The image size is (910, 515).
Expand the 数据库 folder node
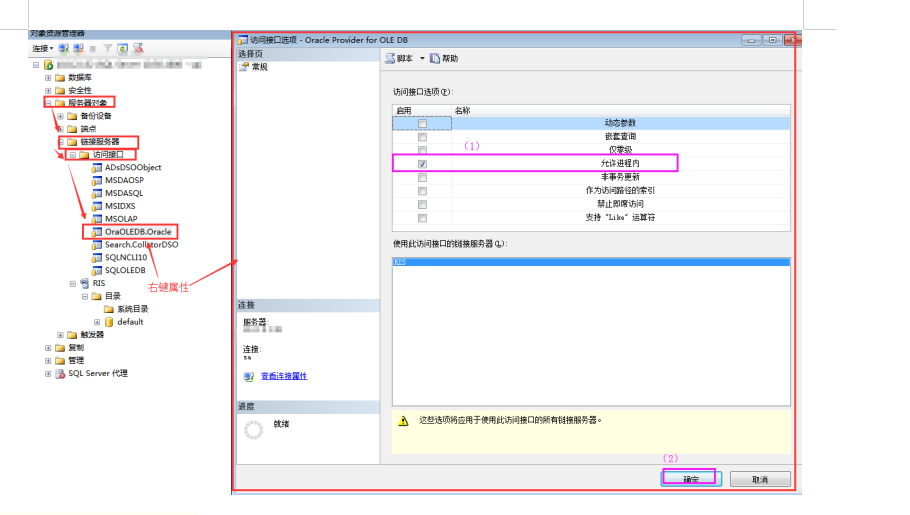coord(48,78)
